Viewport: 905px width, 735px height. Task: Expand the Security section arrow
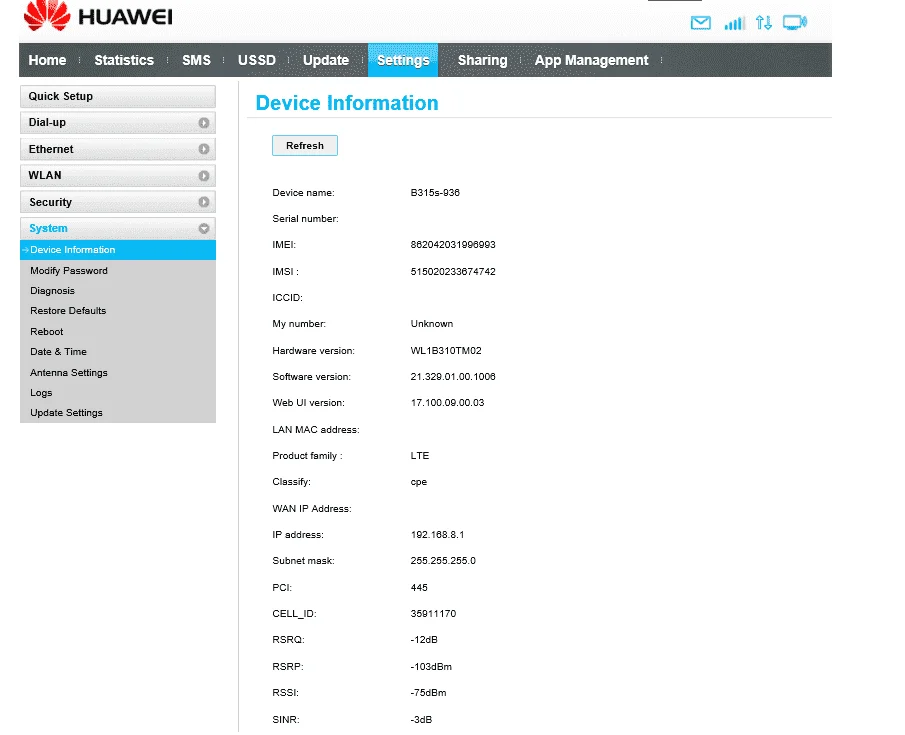click(x=204, y=202)
